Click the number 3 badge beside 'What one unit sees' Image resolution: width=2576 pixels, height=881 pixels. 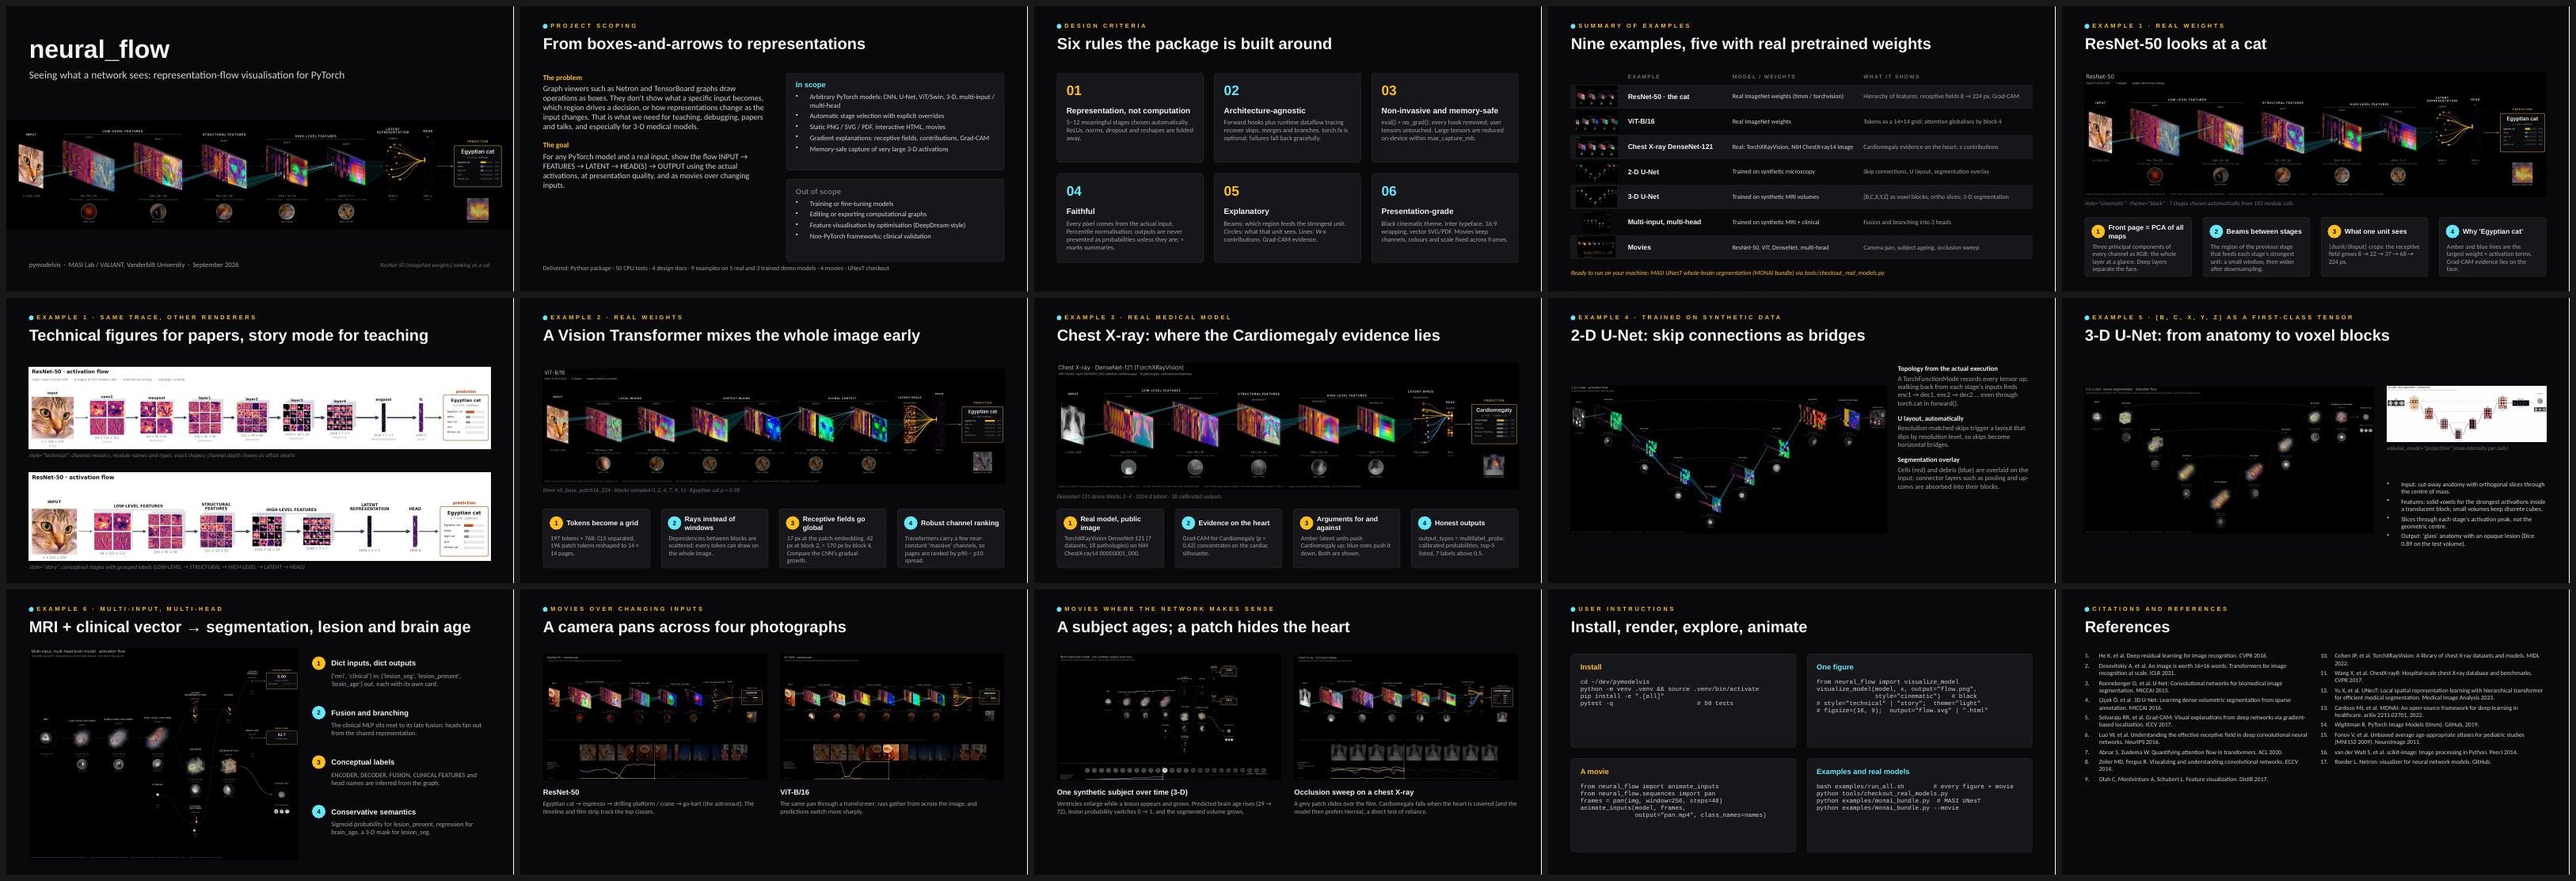point(2334,231)
